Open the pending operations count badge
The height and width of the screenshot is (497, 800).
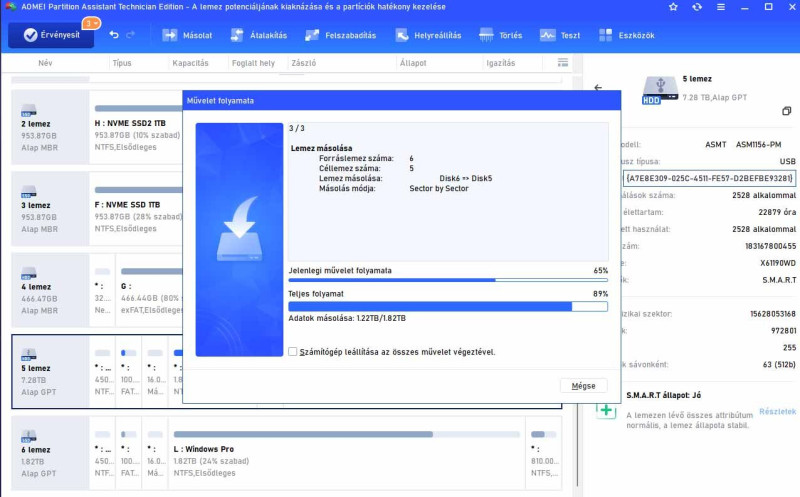pyautogui.click(x=92, y=23)
